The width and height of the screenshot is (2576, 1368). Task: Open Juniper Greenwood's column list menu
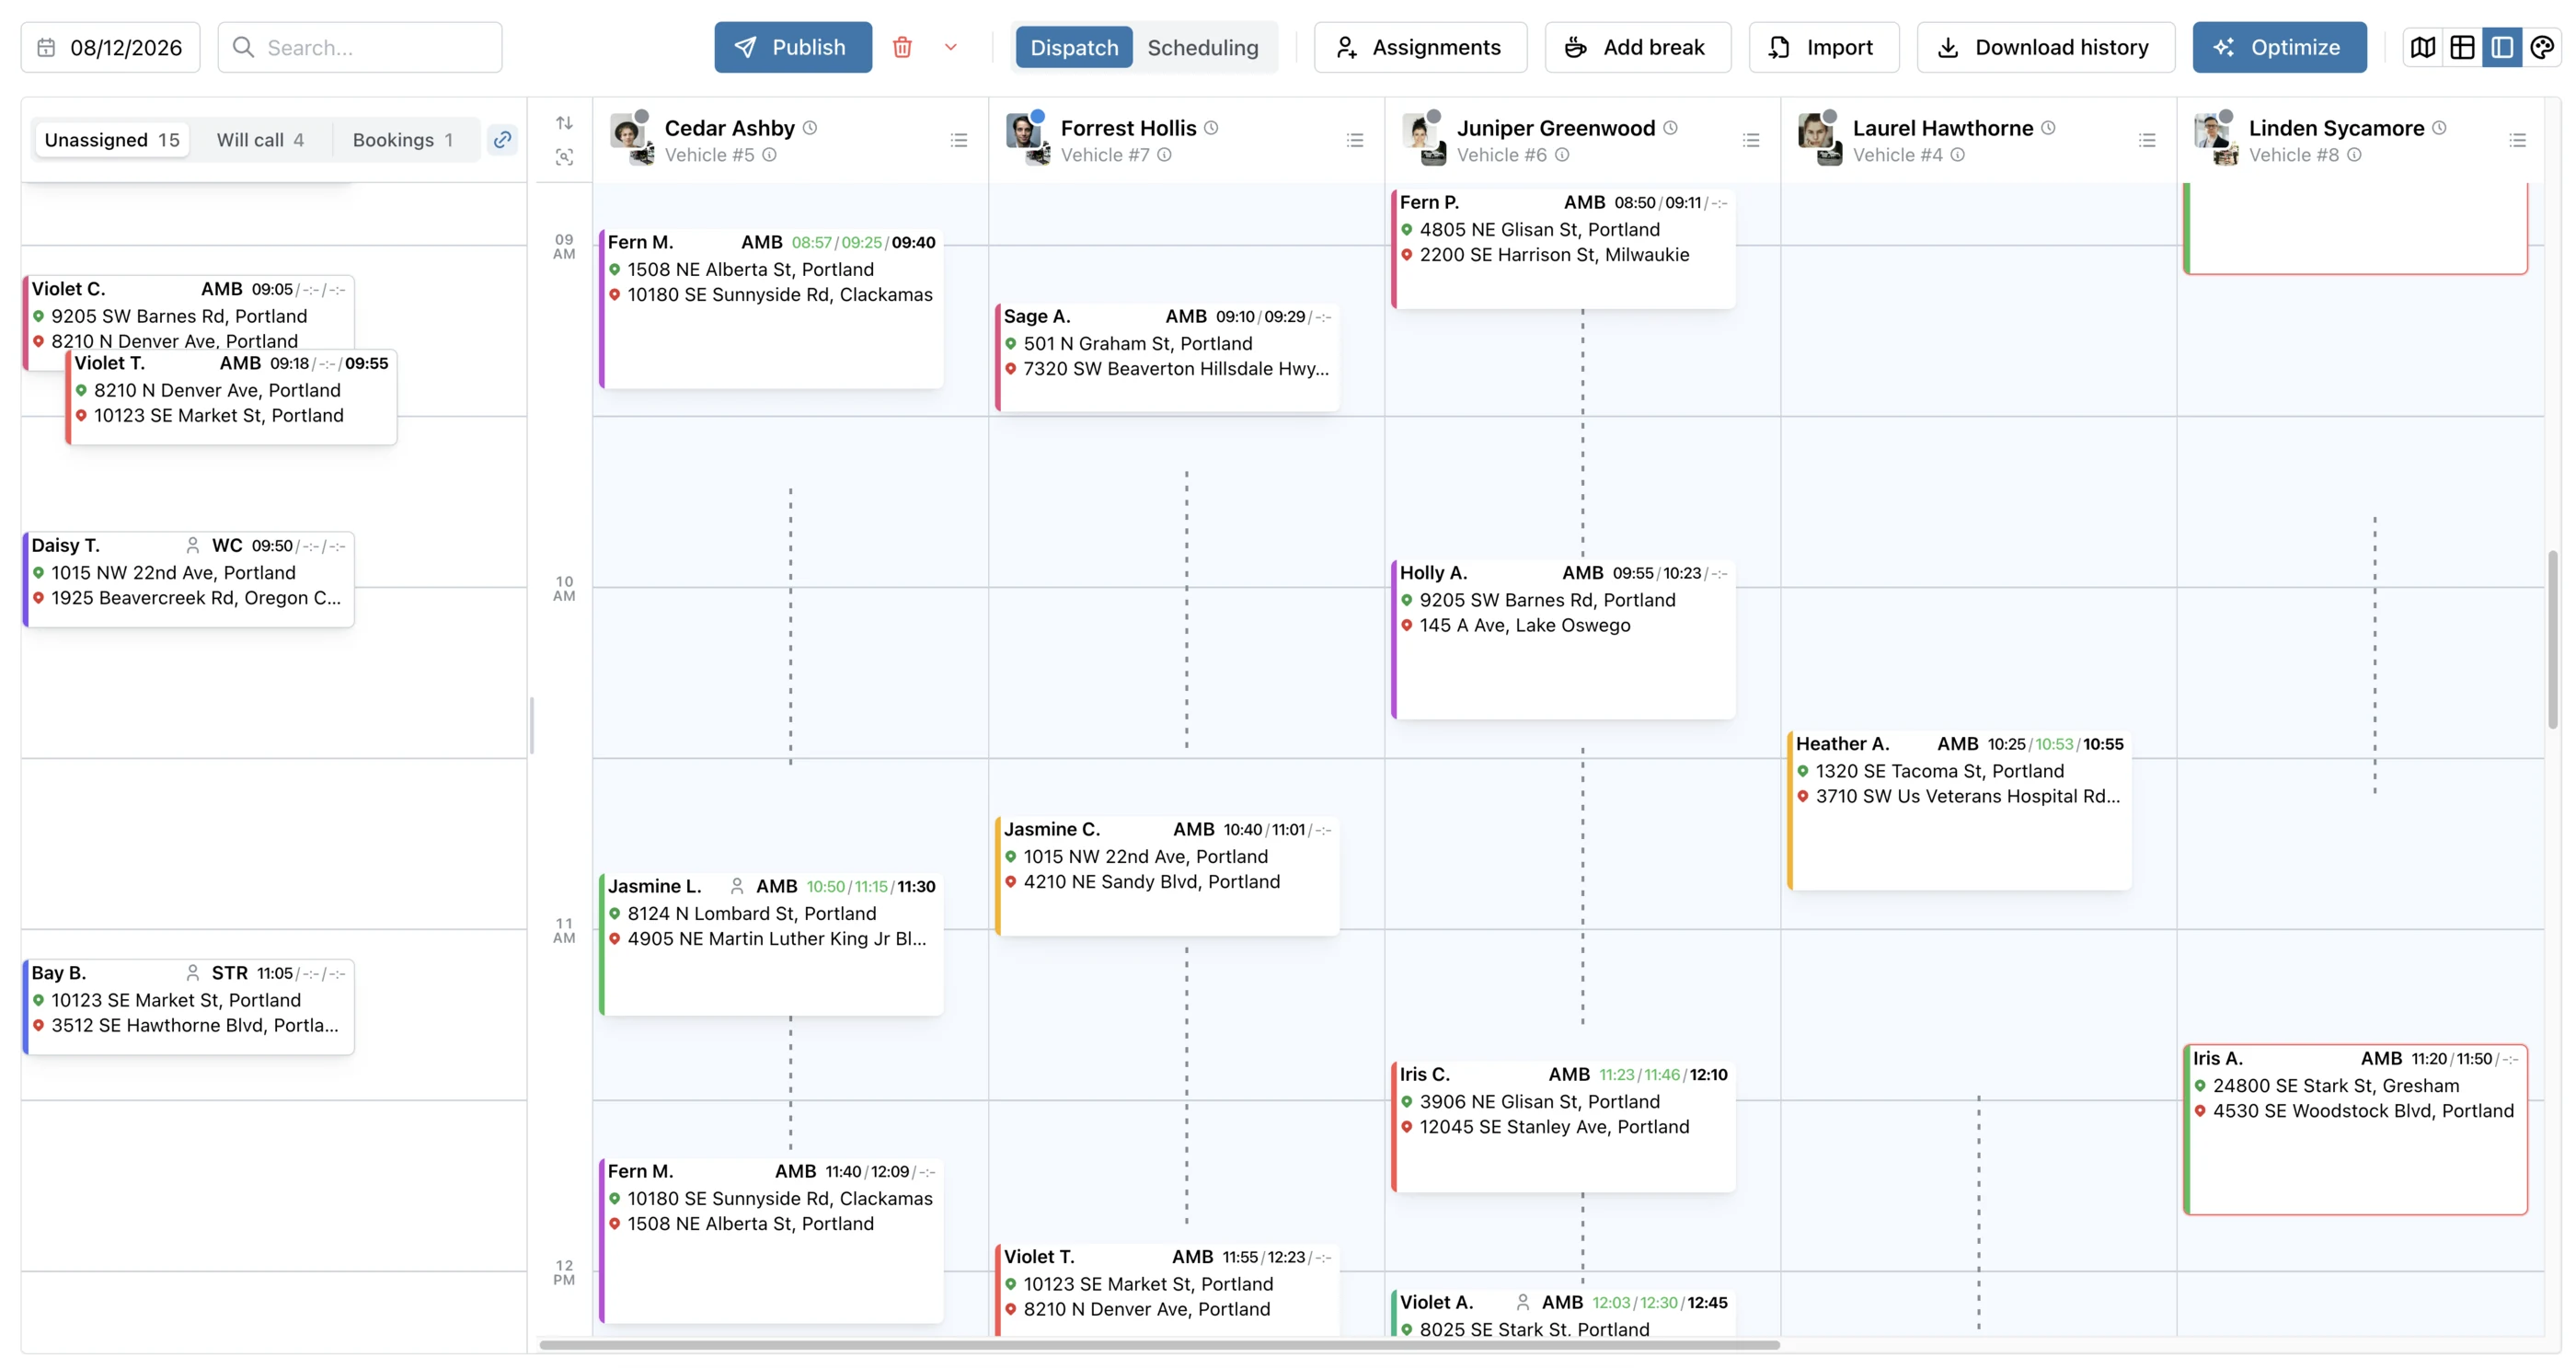point(1751,140)
